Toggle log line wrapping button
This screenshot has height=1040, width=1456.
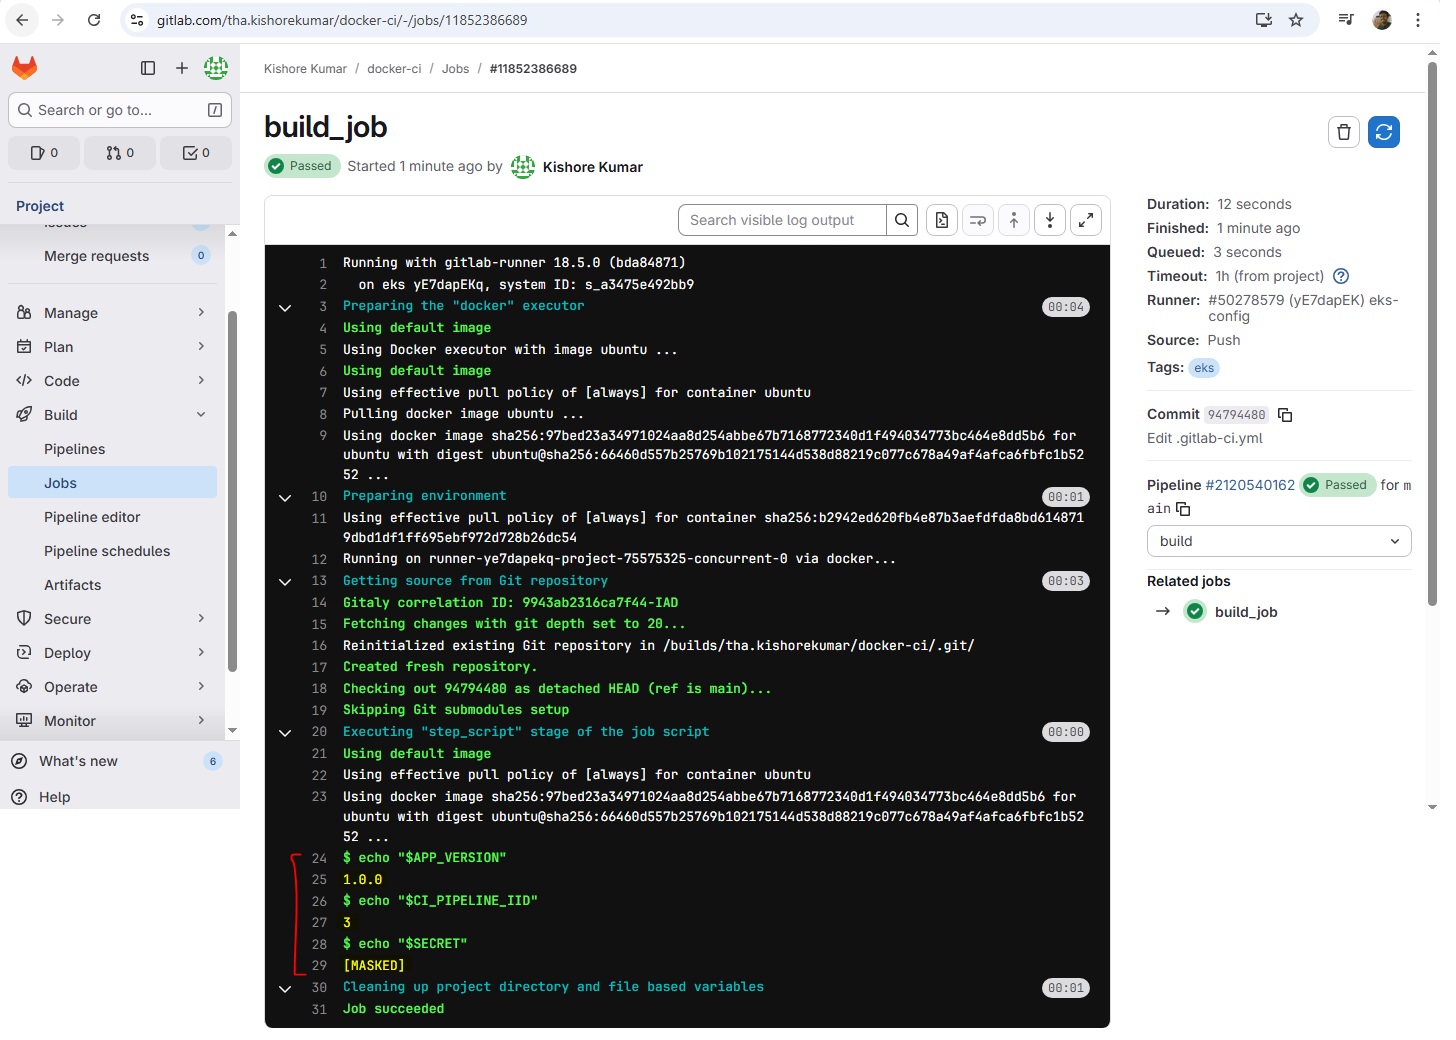pos(977,220)
